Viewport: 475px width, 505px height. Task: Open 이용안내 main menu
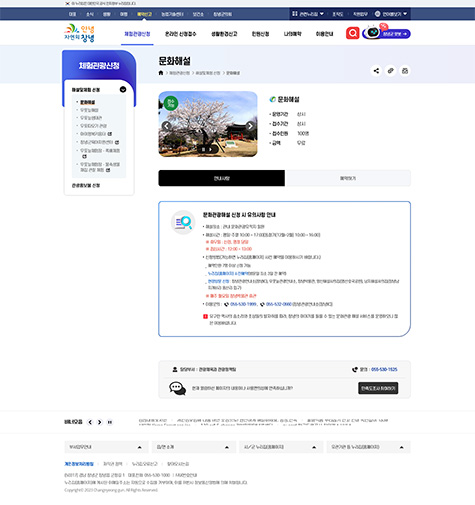324,34
